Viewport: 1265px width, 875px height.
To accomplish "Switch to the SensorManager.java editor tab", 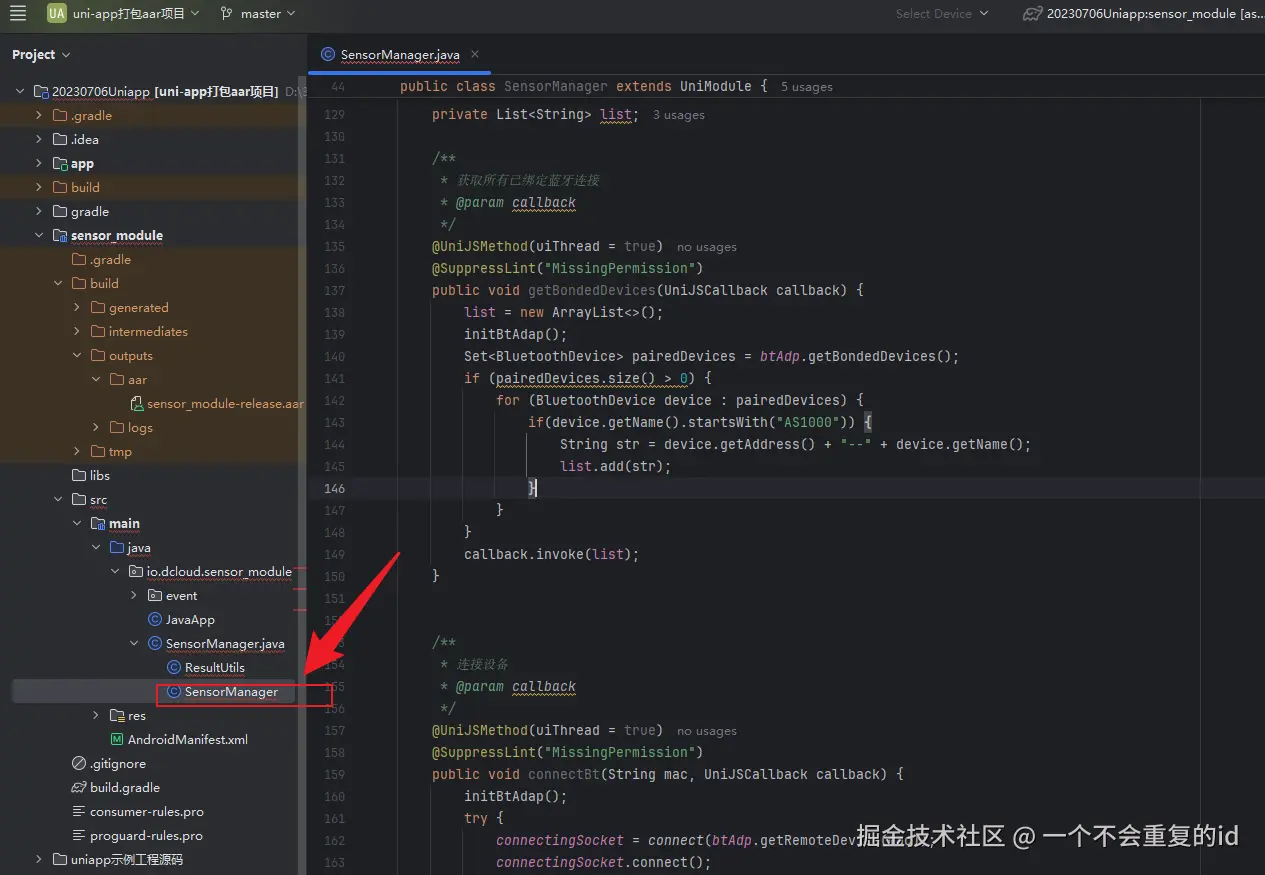I will (x=399, y=54).
